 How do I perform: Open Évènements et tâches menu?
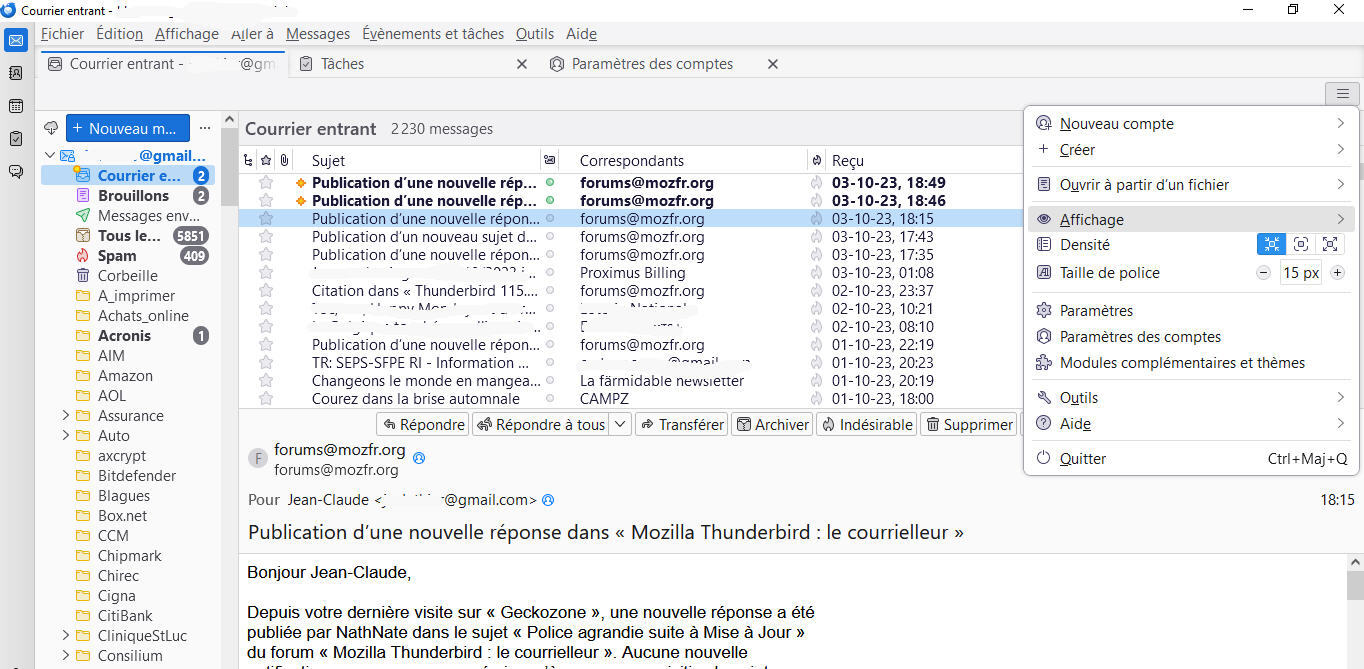point(433,33)
